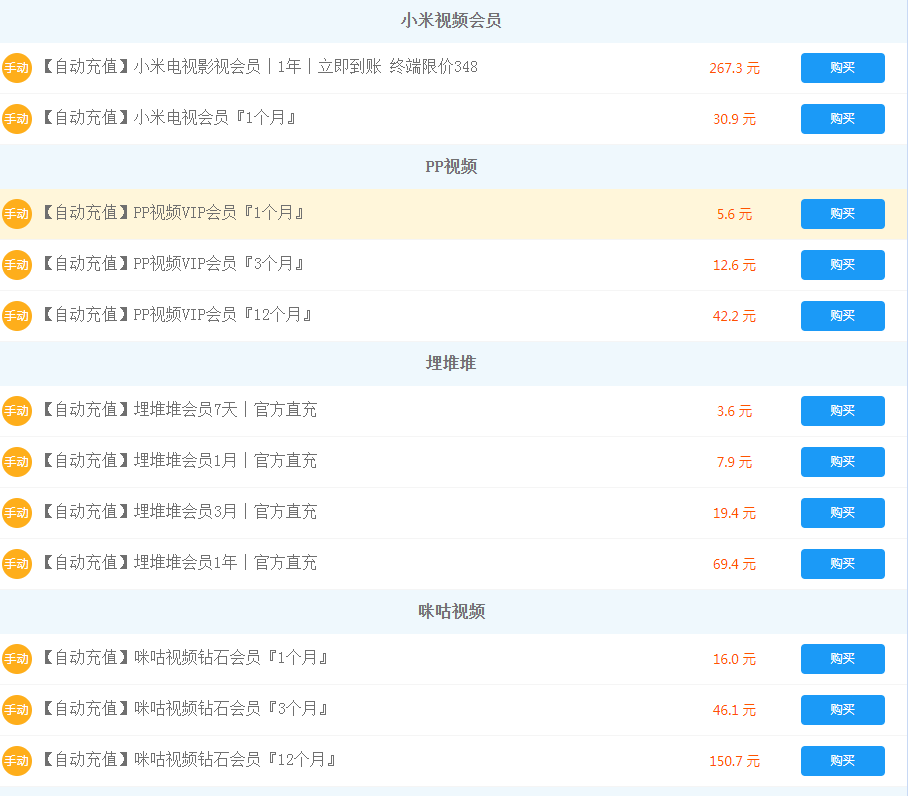Click the 46.1 元 price
This screenshot has width=909, height=796.
click(x=735, y=711)
